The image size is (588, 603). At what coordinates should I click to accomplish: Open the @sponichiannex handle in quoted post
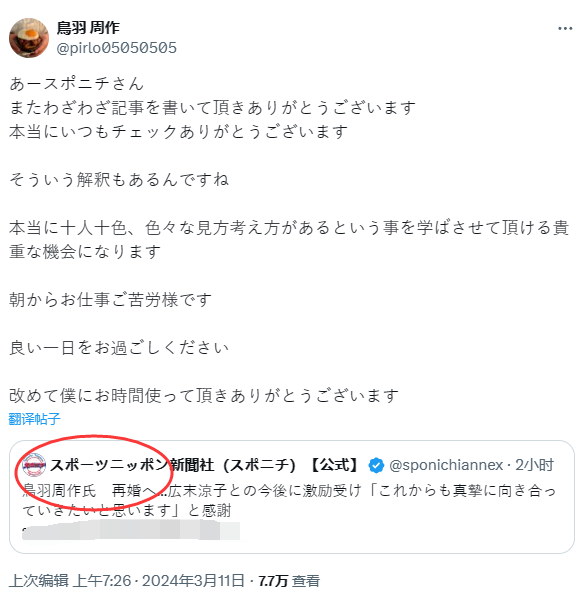pos(446,465)
